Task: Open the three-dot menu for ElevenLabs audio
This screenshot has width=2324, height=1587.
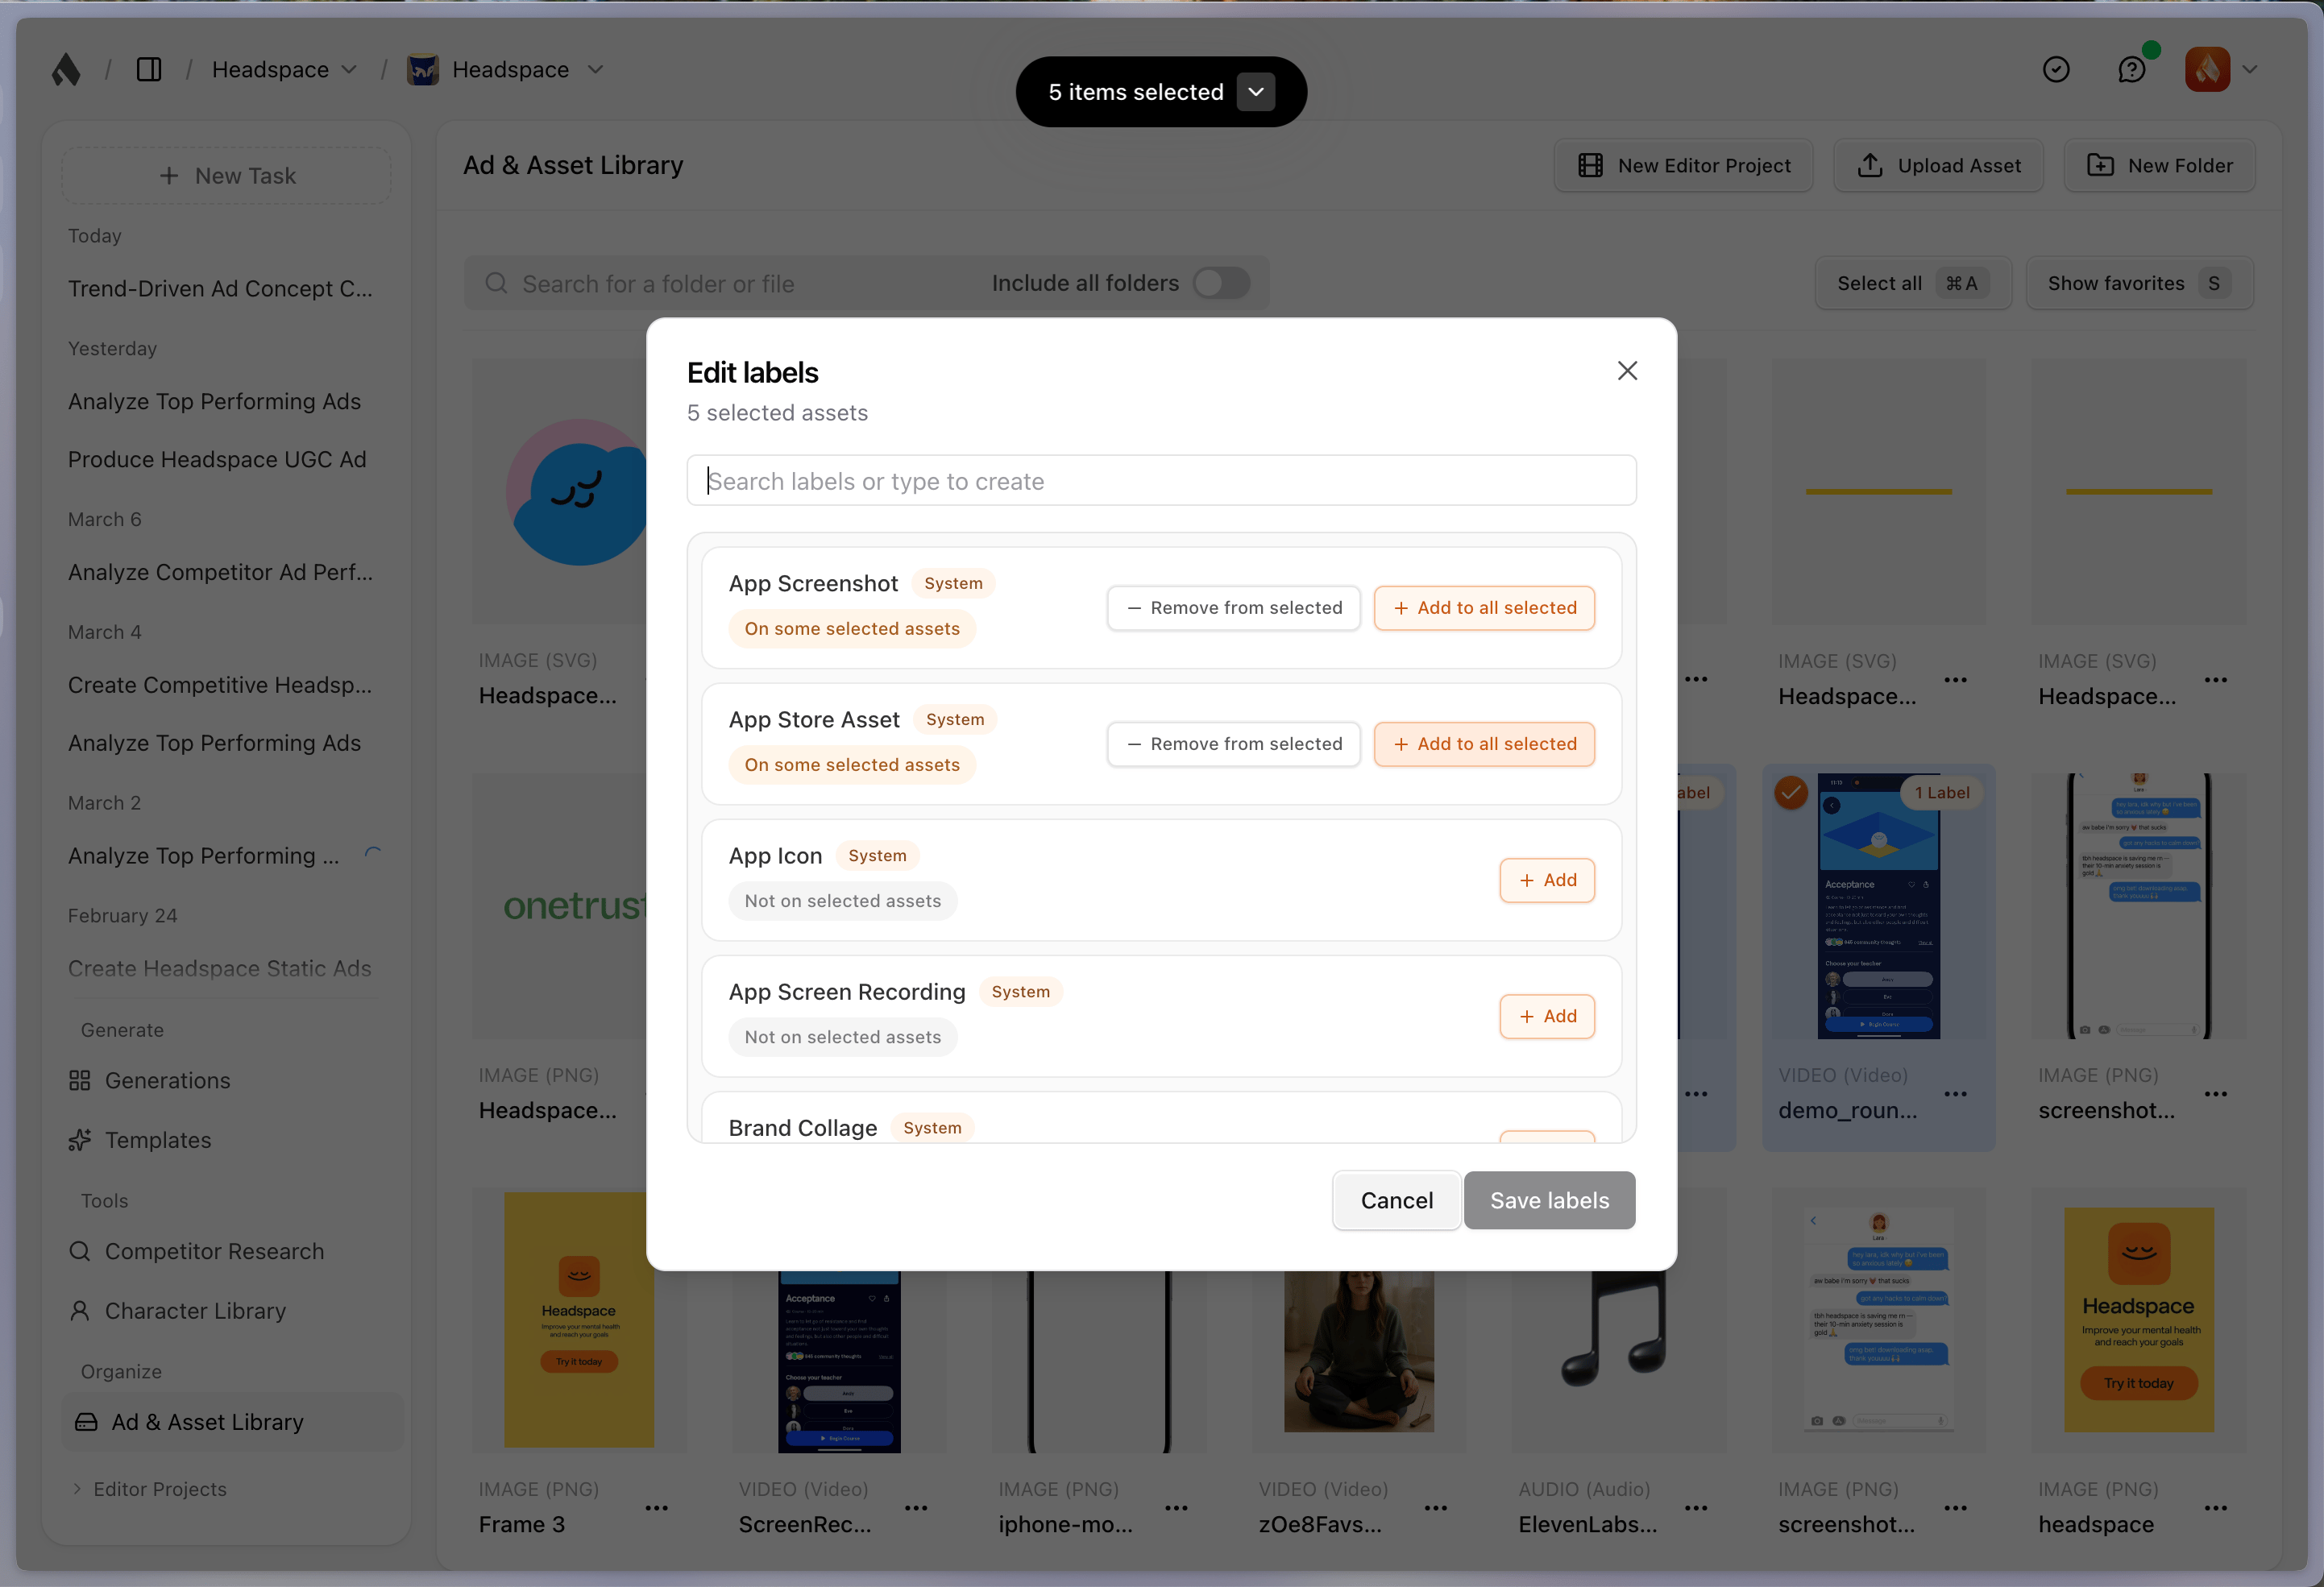Action: (x=1696, y=1507)
